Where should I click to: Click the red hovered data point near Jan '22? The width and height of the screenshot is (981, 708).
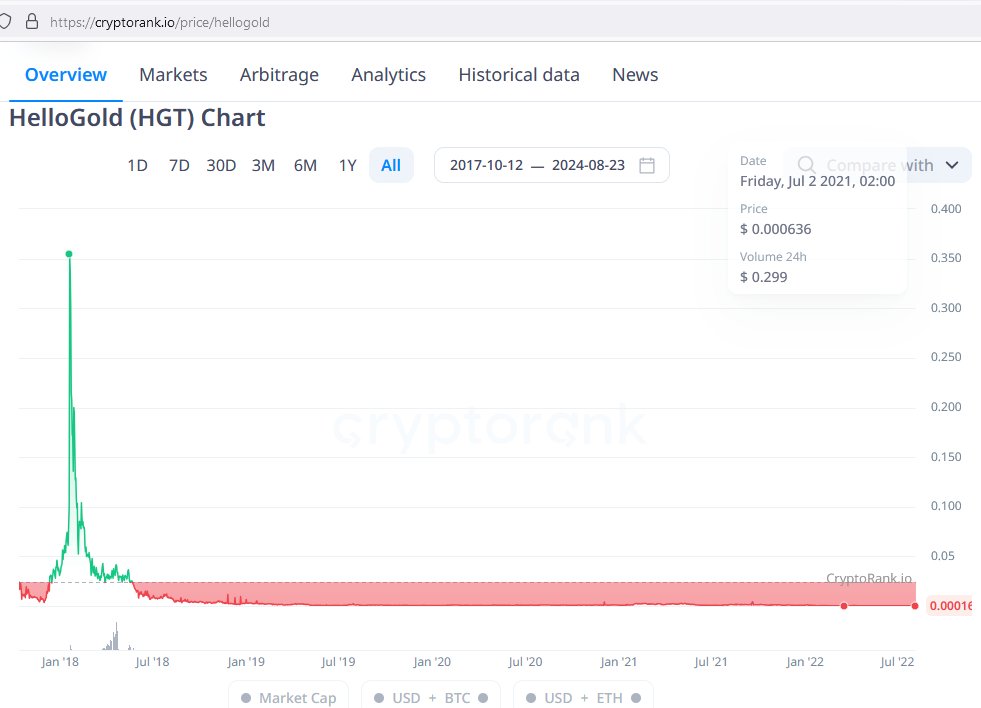click(x=844, y=606)
